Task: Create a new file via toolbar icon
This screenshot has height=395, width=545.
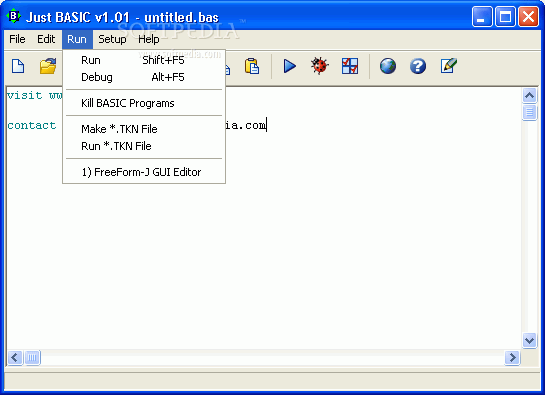Action: pos(18,66)
